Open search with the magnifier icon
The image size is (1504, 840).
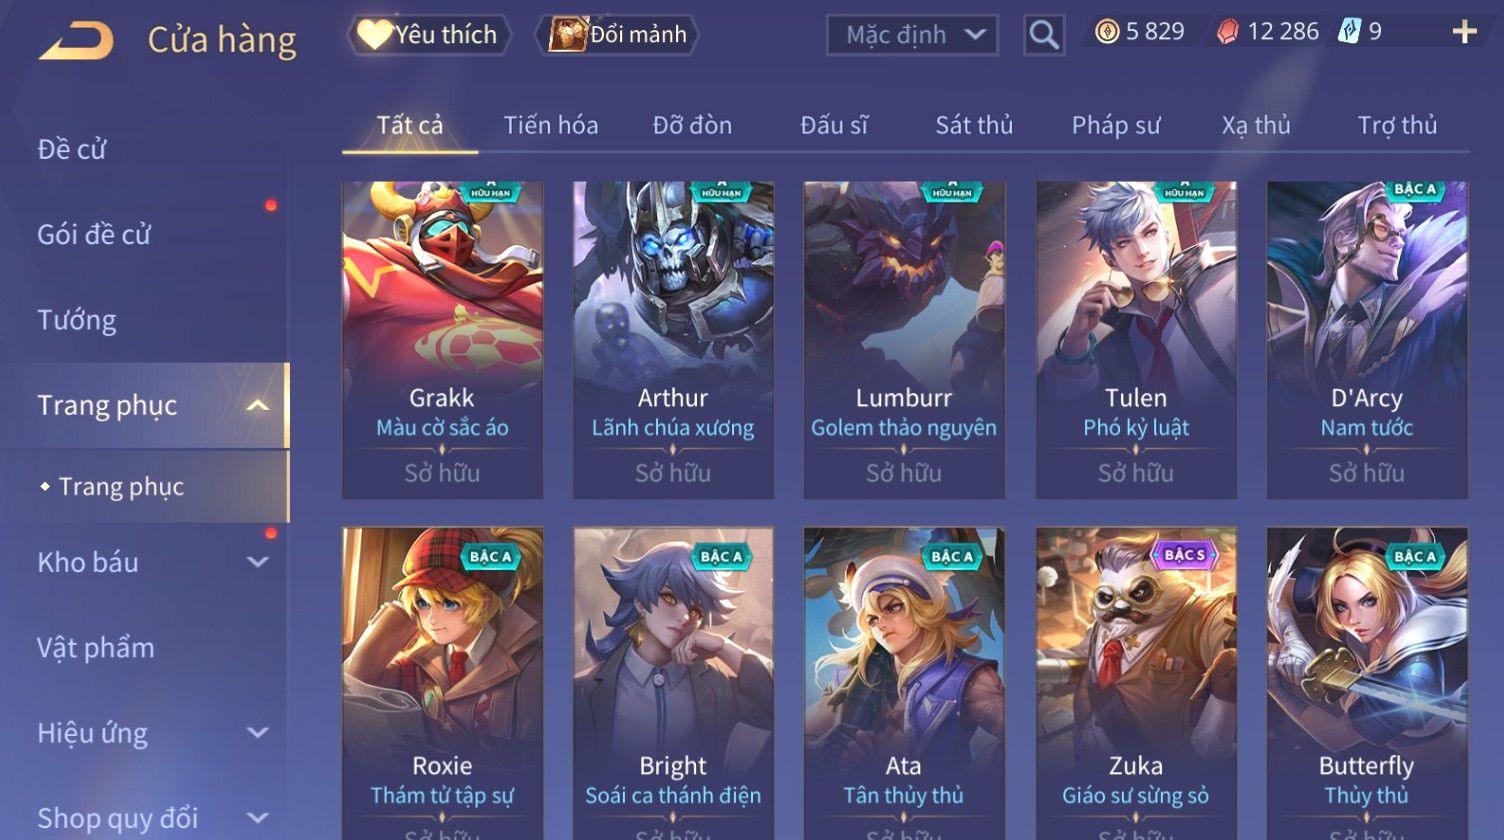(1044, 35)
